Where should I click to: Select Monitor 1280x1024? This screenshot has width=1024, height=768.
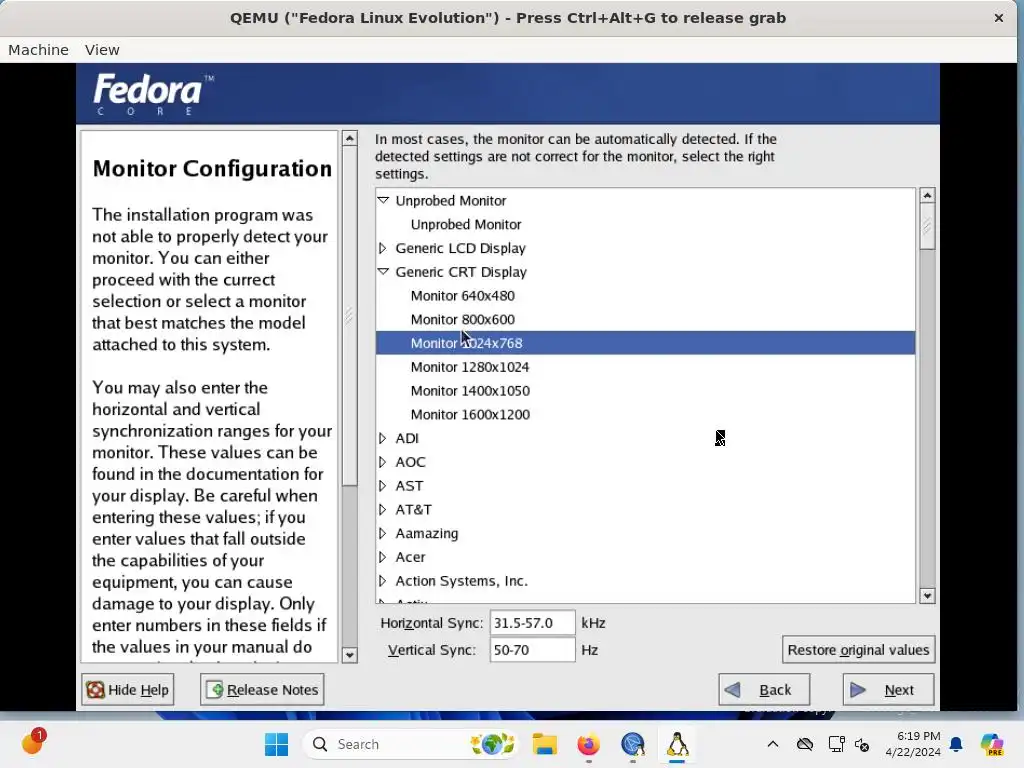tap(470, 367)
